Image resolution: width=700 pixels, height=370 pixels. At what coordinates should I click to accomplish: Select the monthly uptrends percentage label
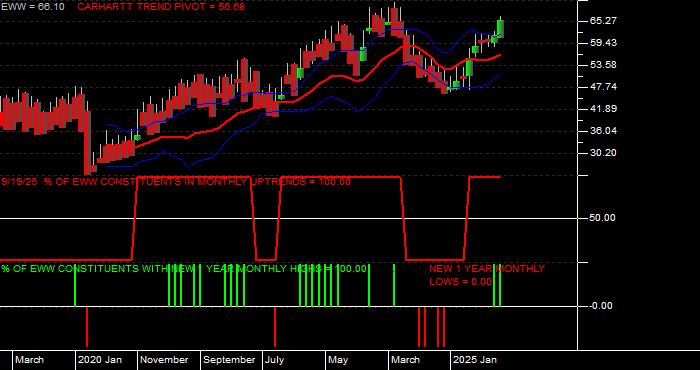(176, 182)
